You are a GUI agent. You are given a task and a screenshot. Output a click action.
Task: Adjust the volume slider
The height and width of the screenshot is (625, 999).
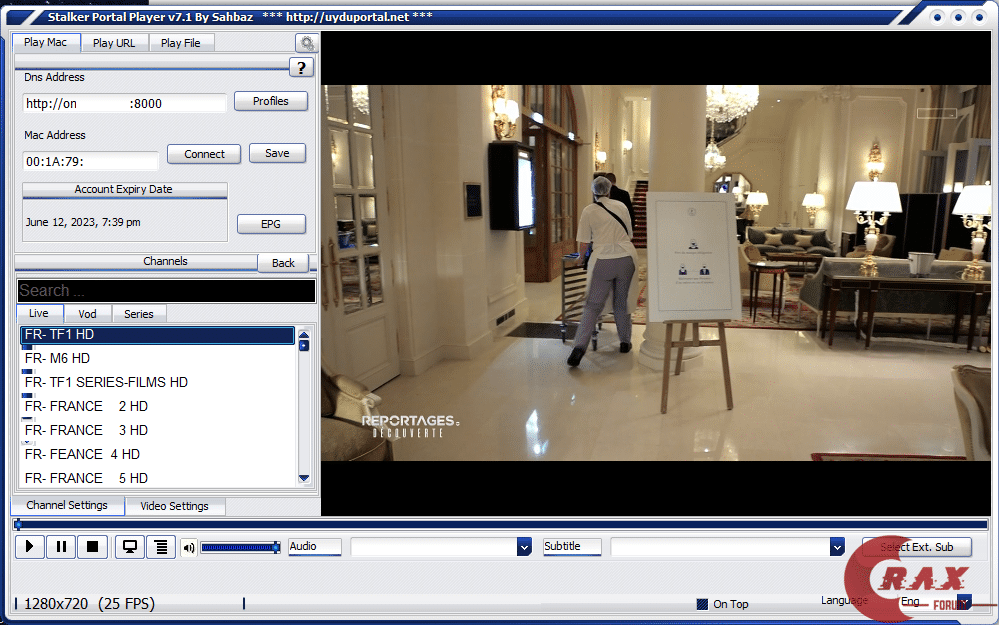tap(240, 547)
